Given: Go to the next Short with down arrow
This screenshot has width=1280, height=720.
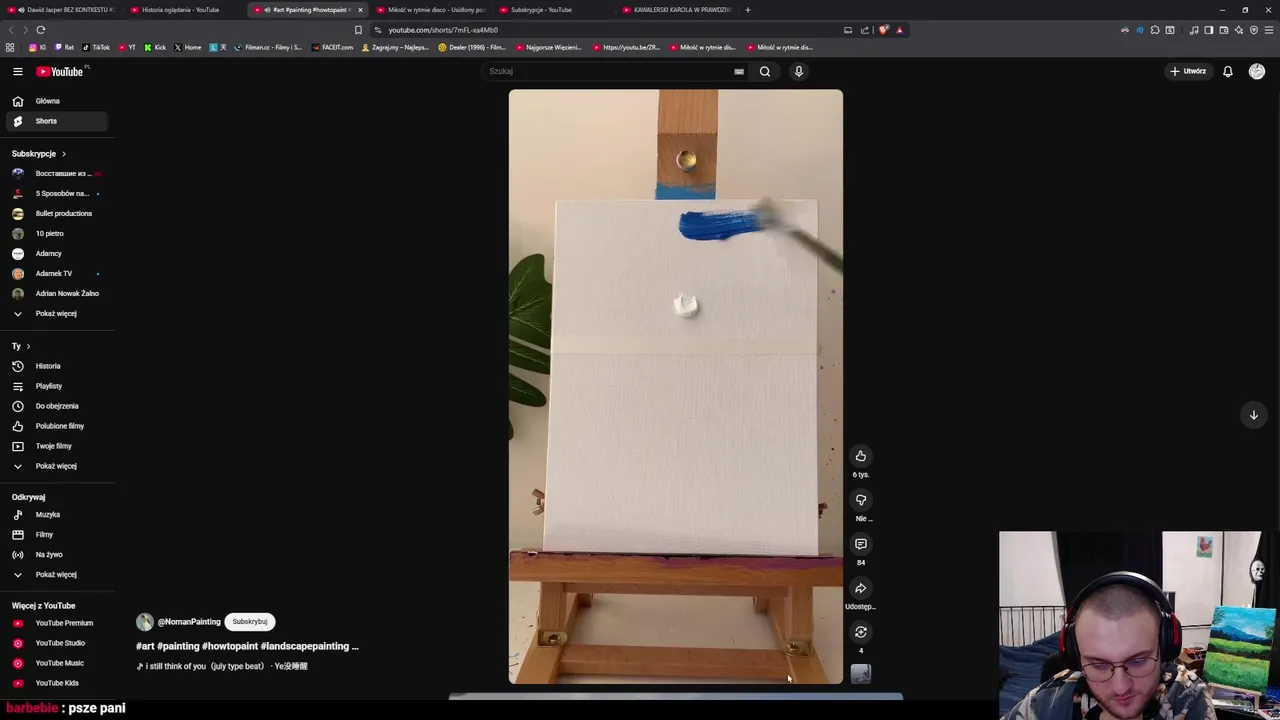Looking at the screenshot, I should 1253,415.
